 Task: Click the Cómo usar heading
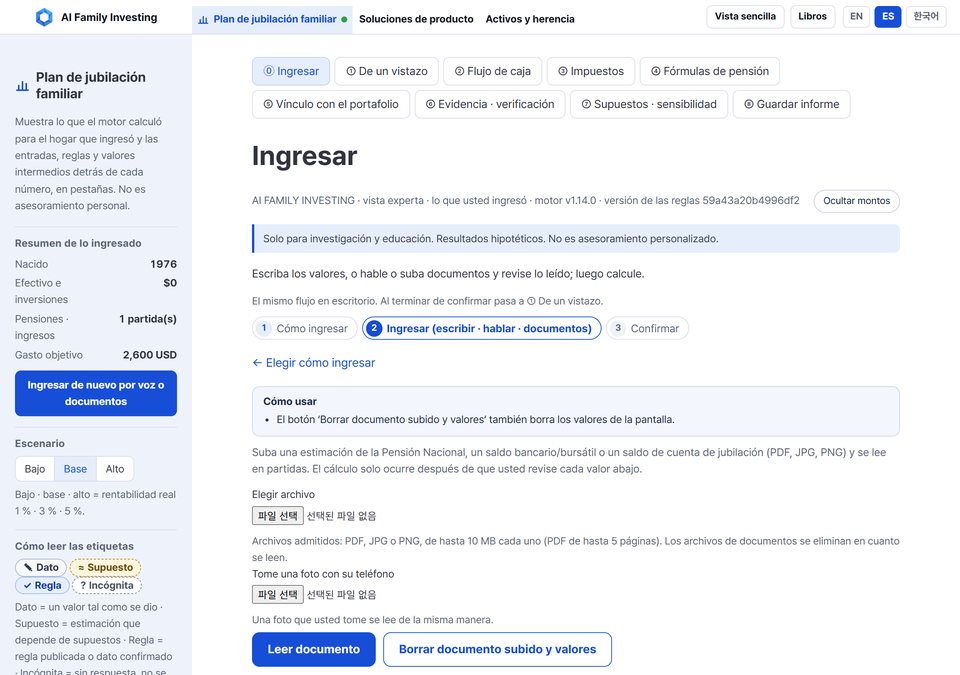click(290, 401)
